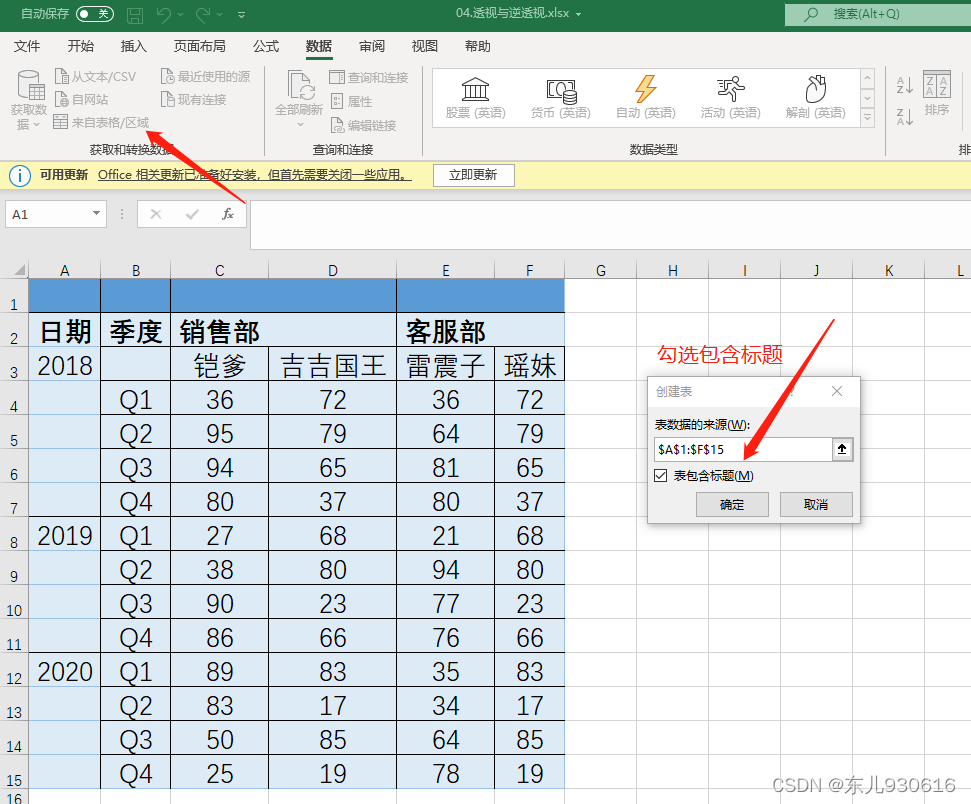Click the Update available info icon
The width and height of the screenshot is (971, 804).
[20, 176]
